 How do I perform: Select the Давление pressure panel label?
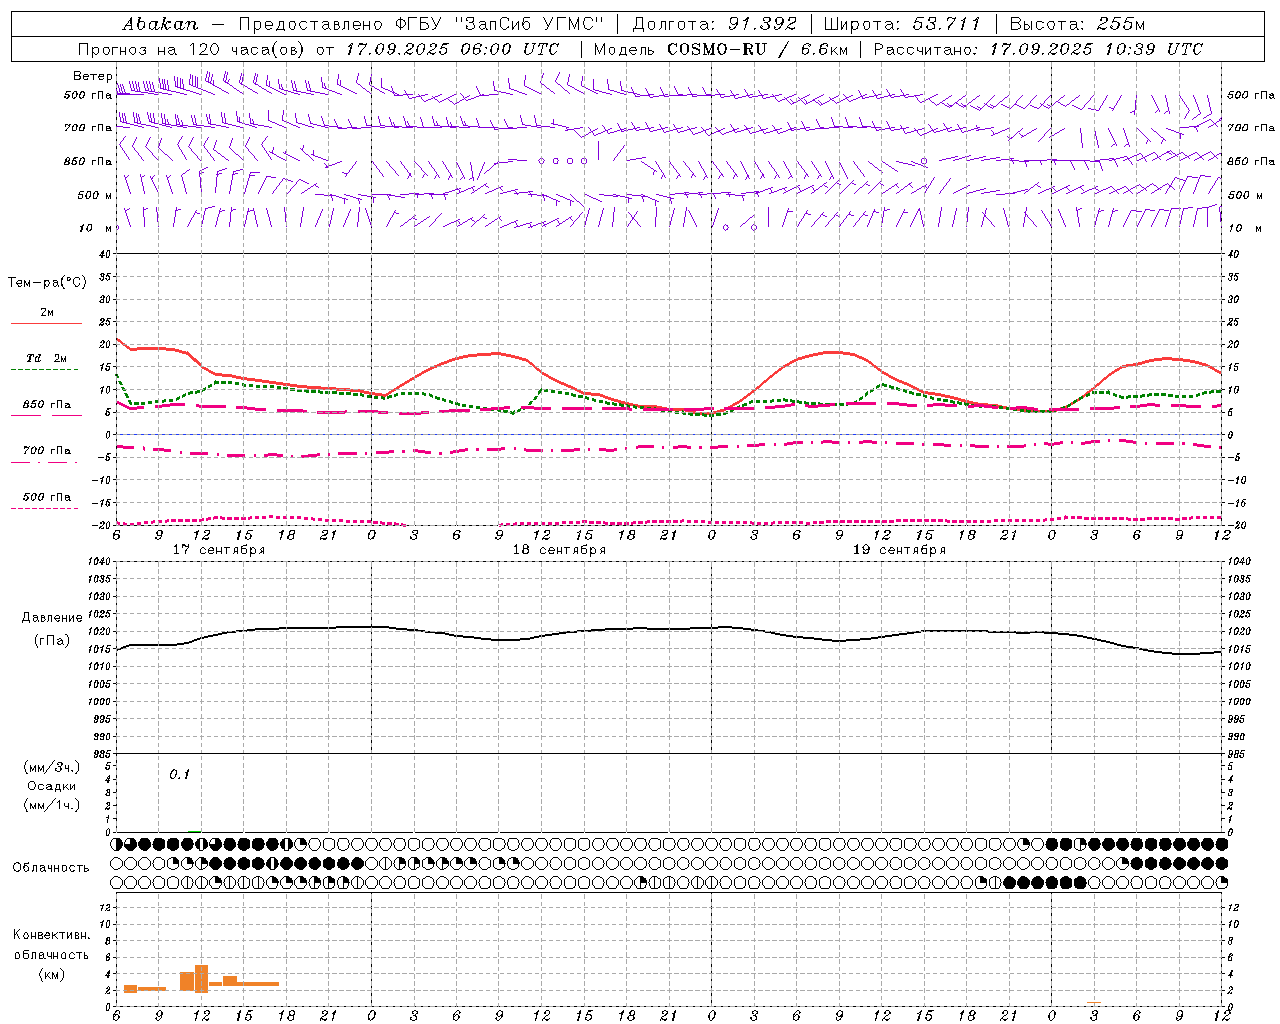click(52, 618)
